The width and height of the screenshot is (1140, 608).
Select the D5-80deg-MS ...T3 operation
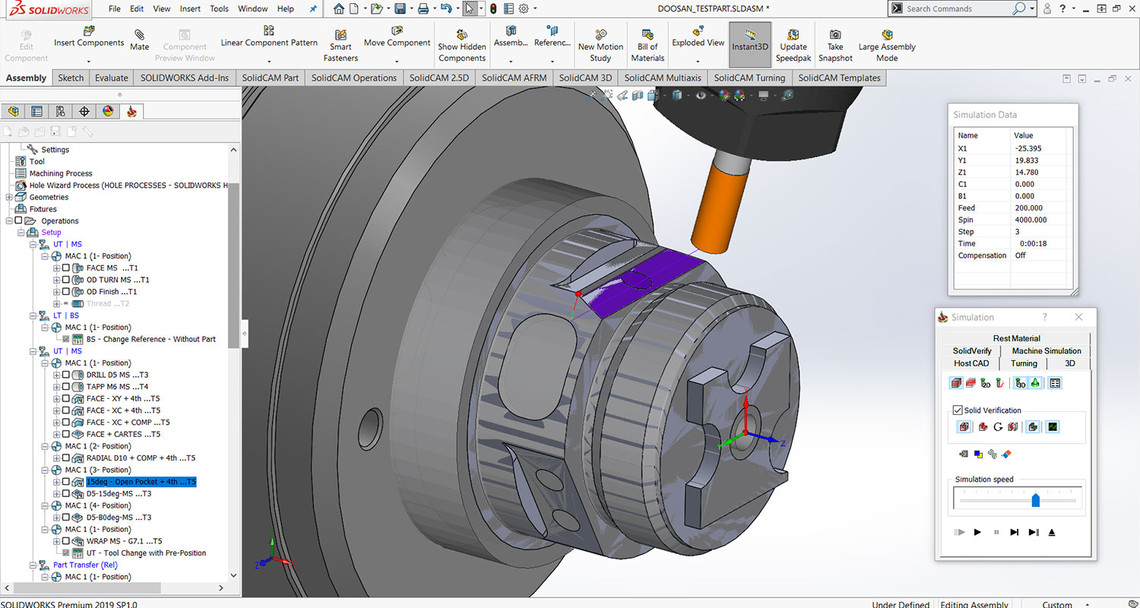coord(119,518)
